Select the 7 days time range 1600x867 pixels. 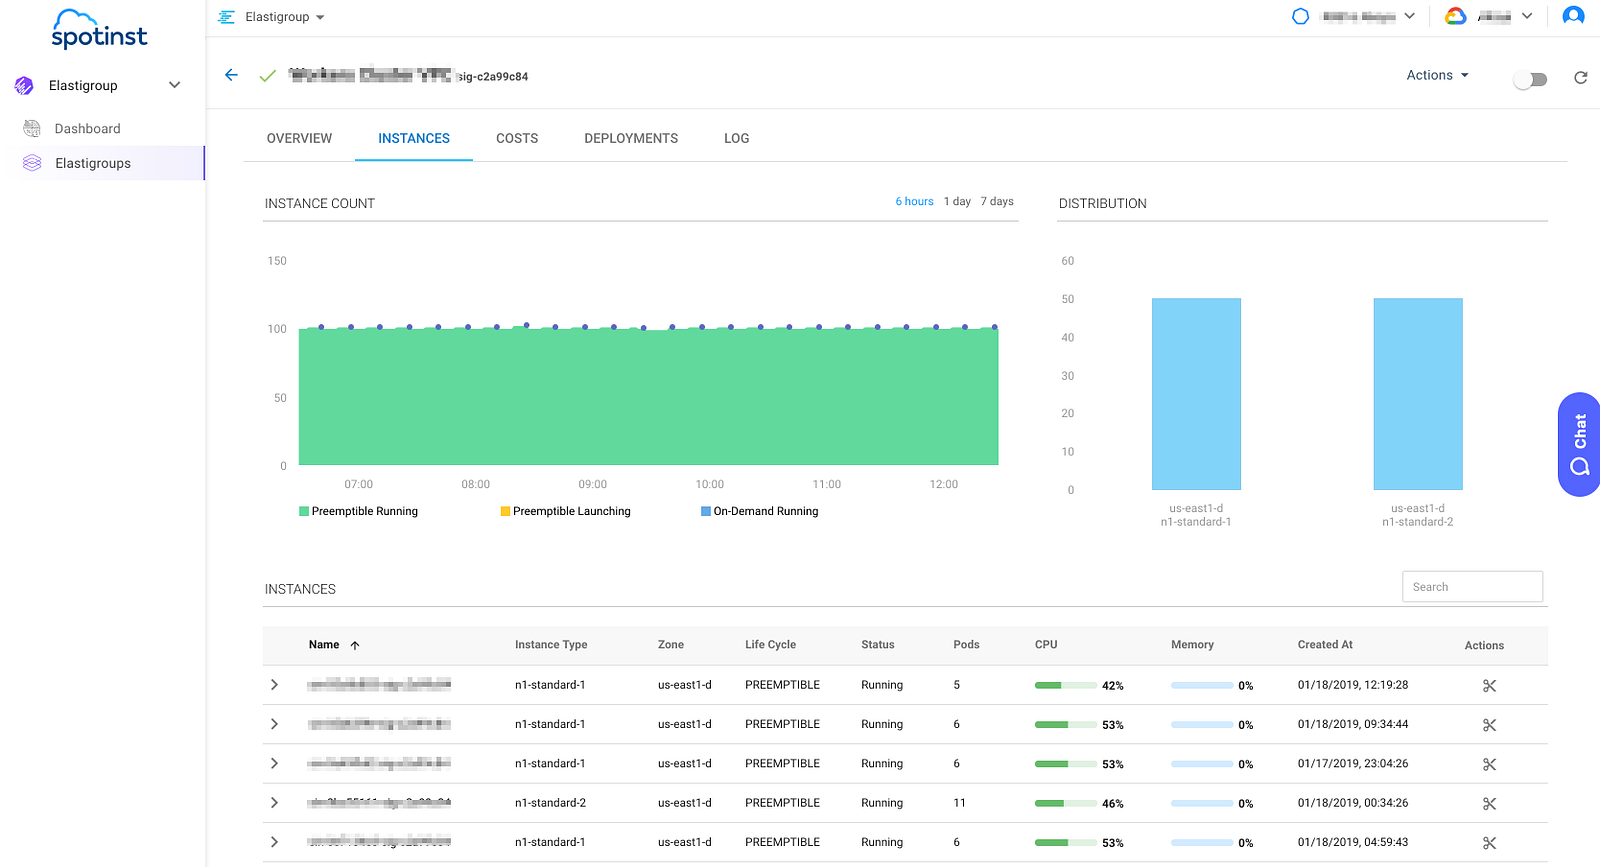click(x=996, y=202)
